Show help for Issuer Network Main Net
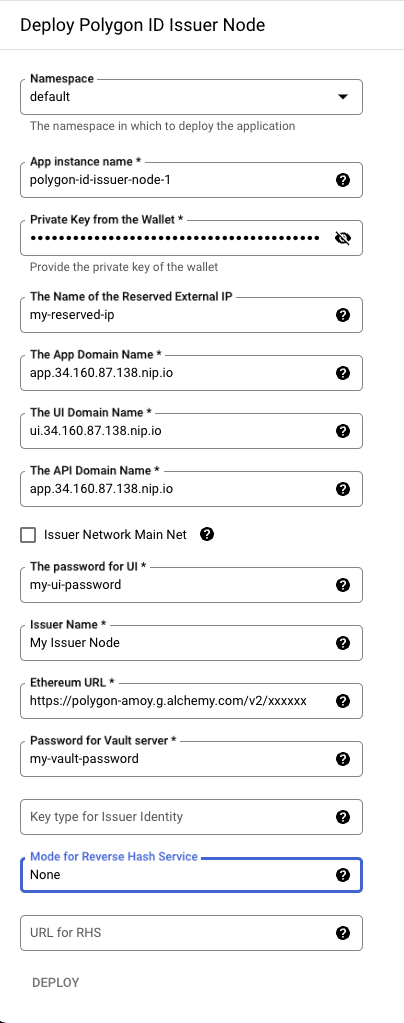This screenshot has height=1023, width=404. pos(207,535)
